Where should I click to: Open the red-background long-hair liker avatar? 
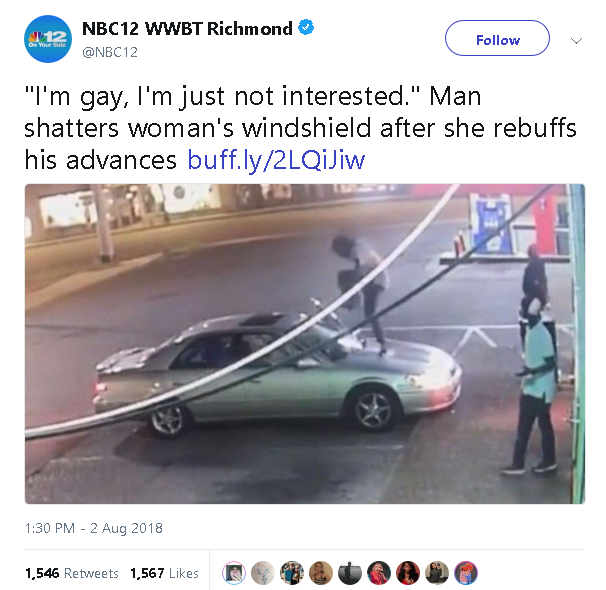click(x=408, y=573)
